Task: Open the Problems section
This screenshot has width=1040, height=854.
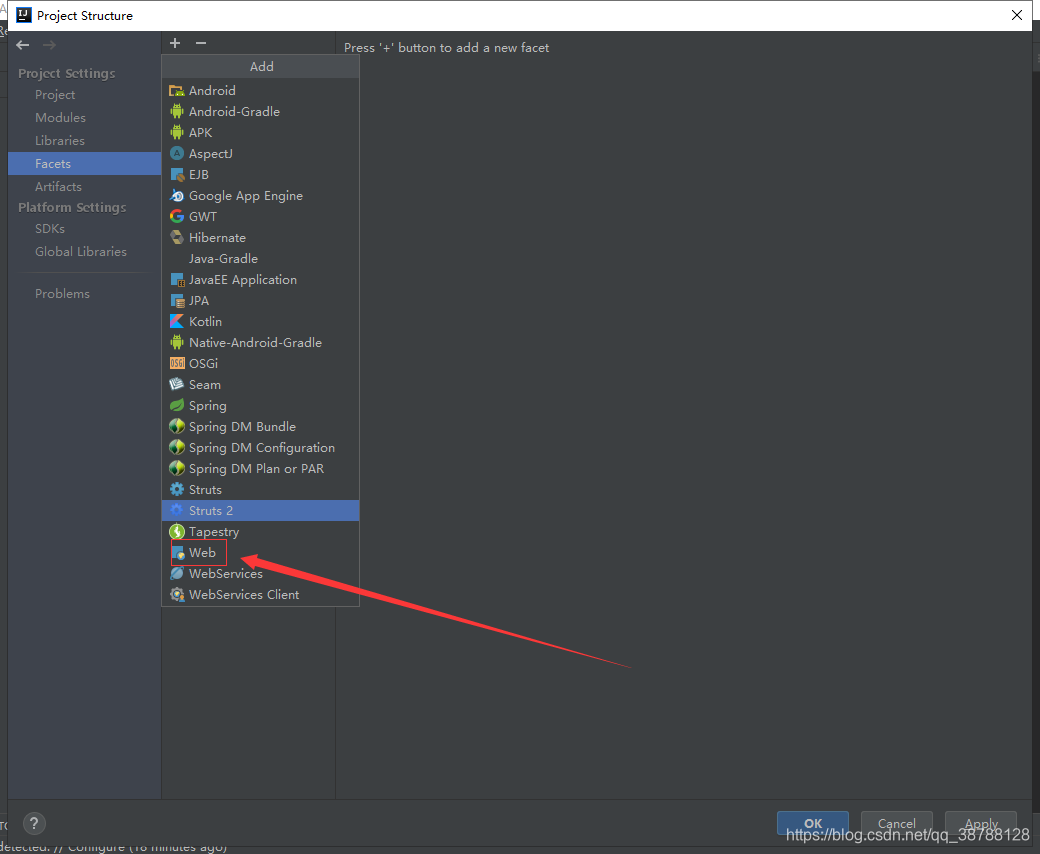Action: (x=84, y=294)
